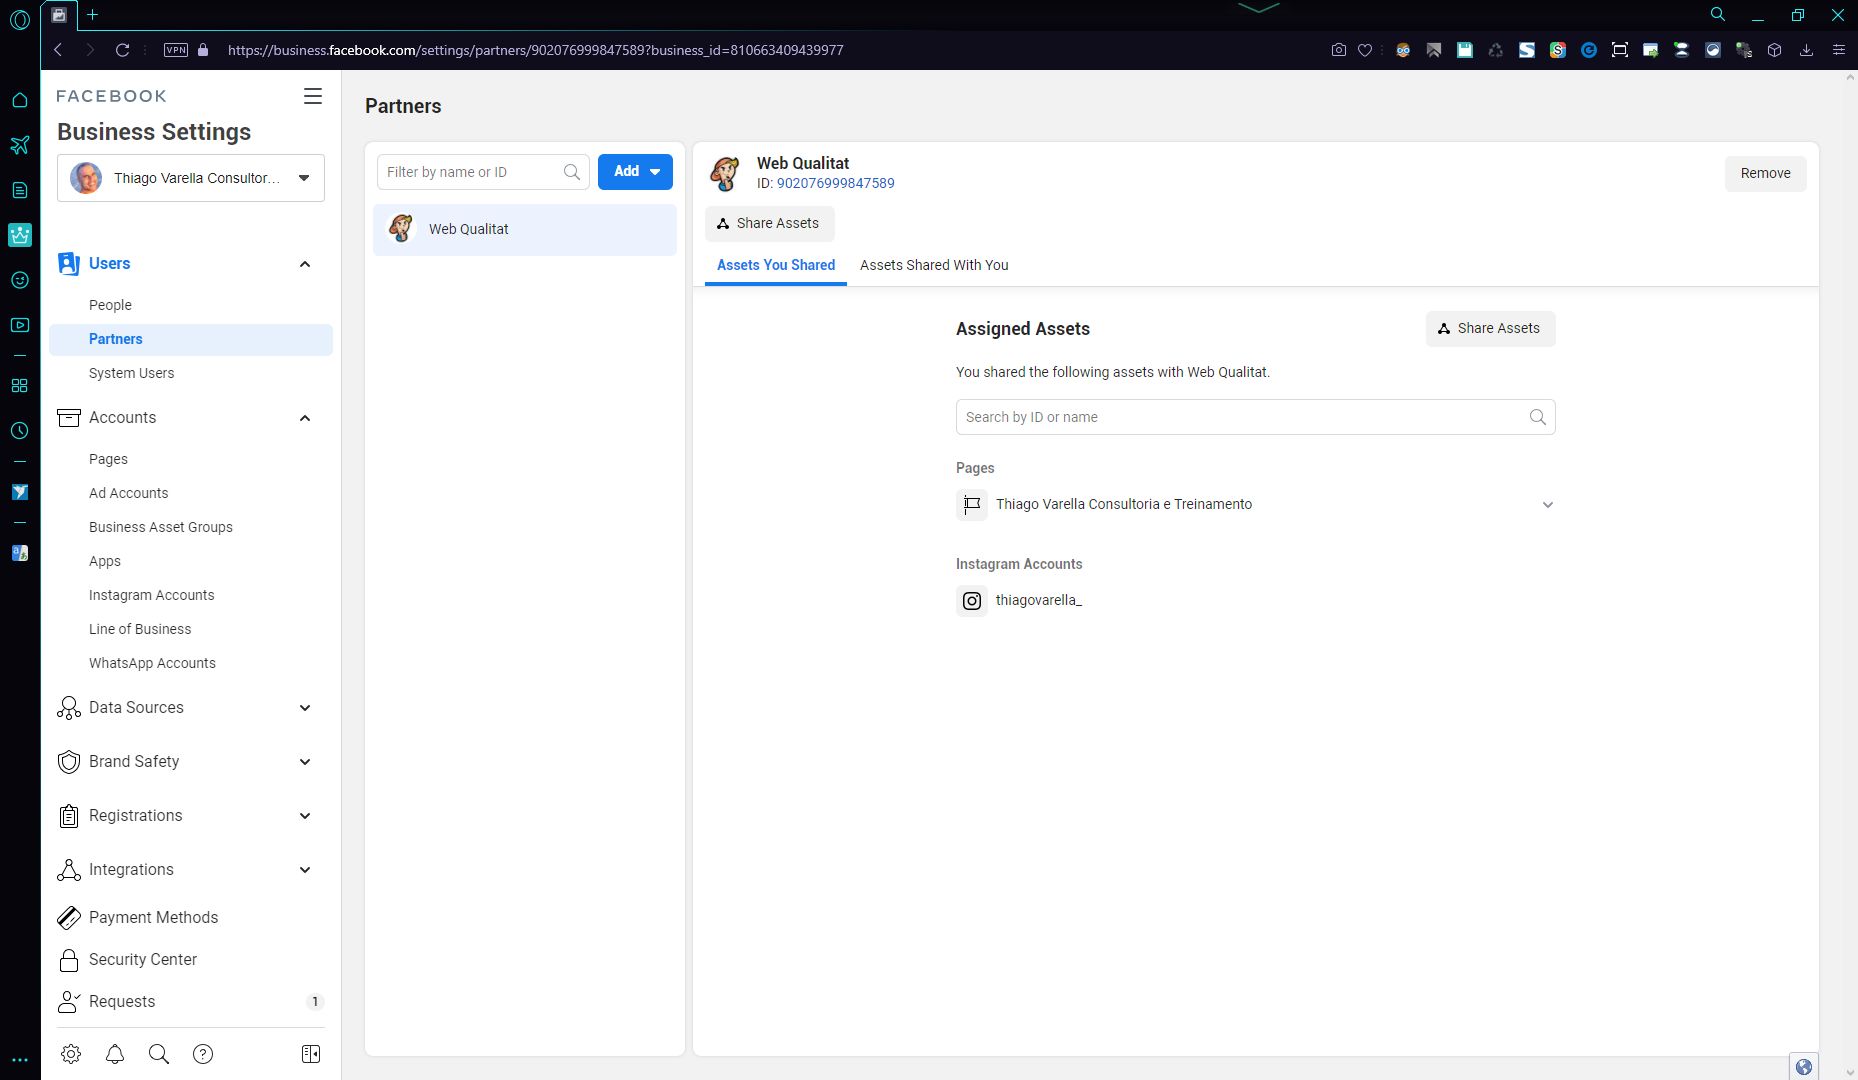
Task: Take a snapshot with the camera icon
Action: point(1339,50)
